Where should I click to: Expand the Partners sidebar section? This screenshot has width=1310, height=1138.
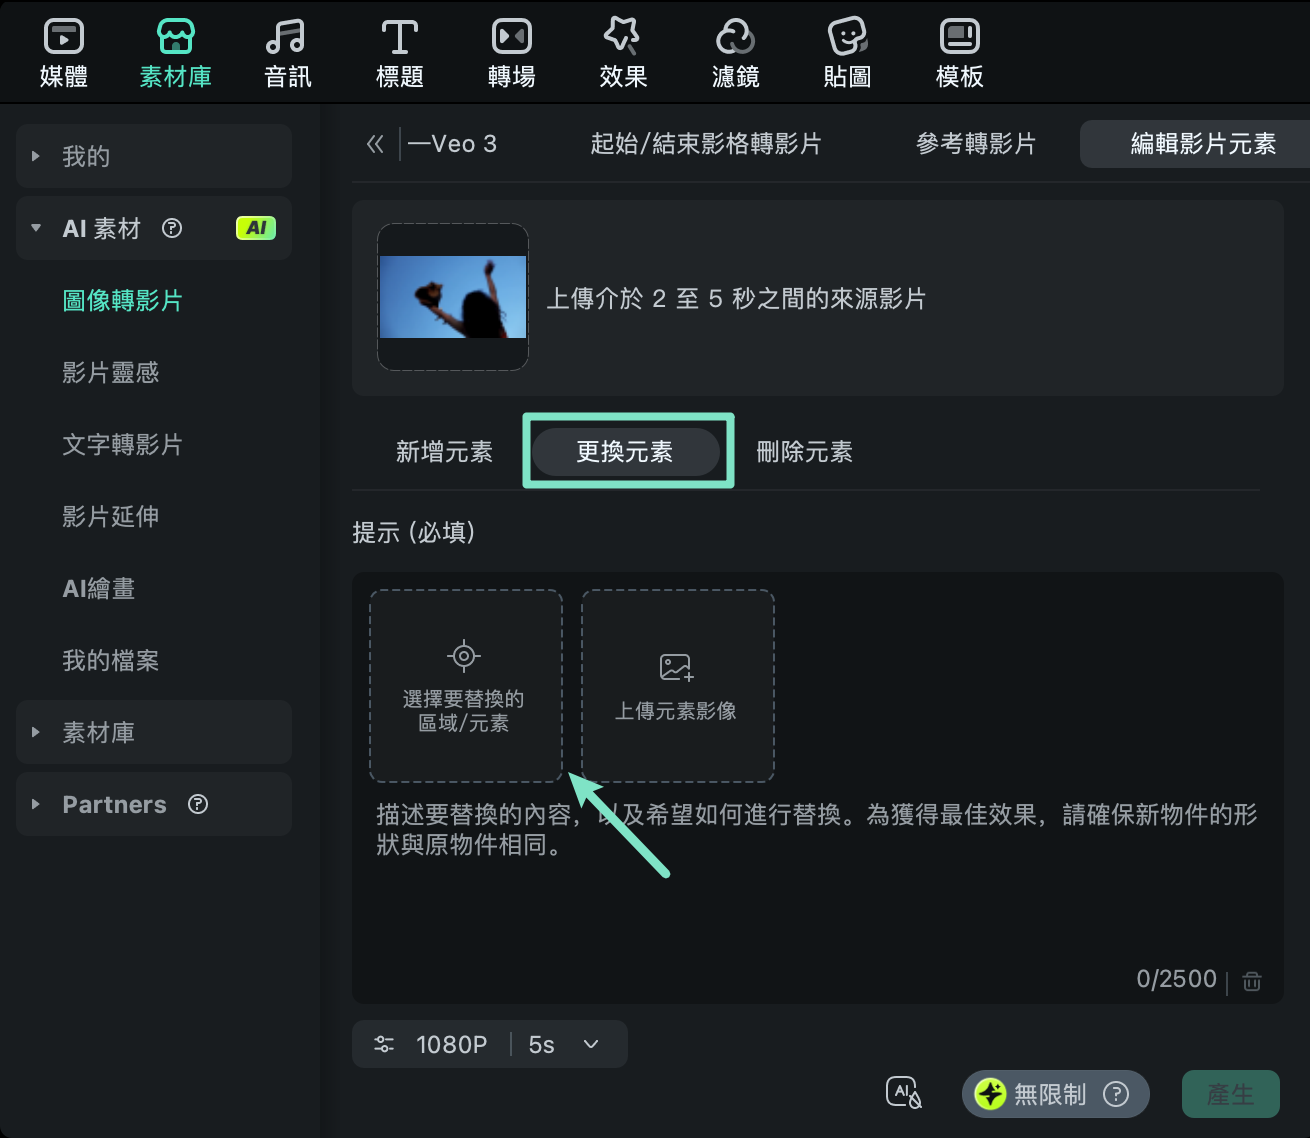click(153, 804)
